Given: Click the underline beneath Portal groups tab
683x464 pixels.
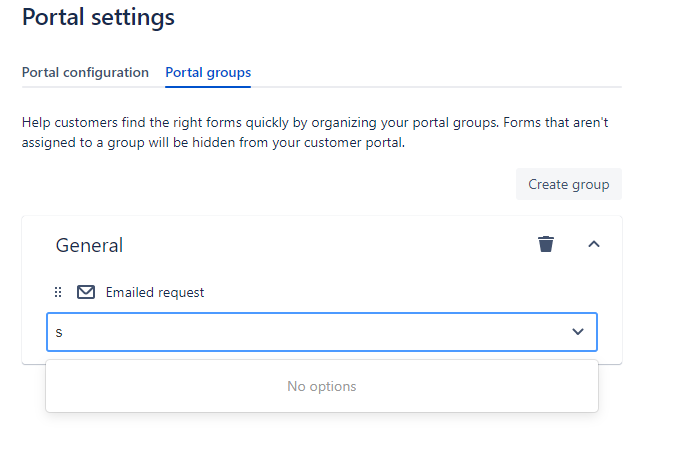Looking at the screenshot, I should (208, 87).
